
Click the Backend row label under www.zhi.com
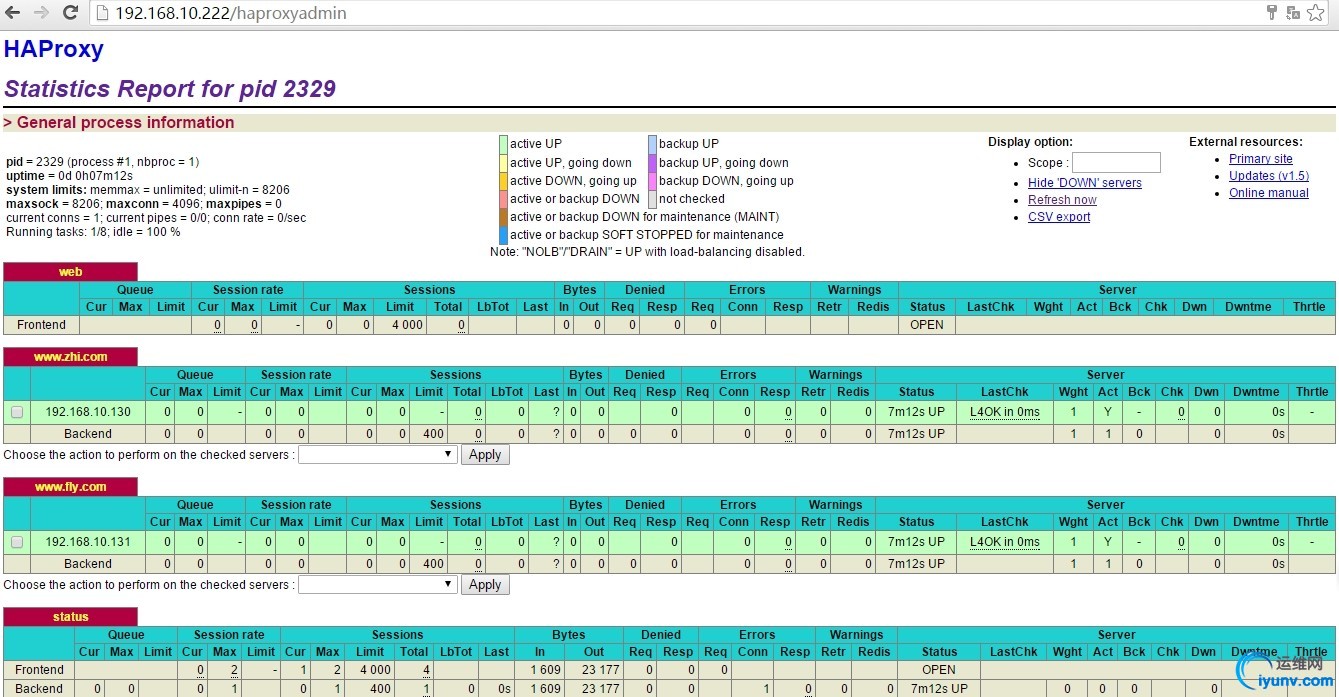pyautogui.click(x=88, y=434)
